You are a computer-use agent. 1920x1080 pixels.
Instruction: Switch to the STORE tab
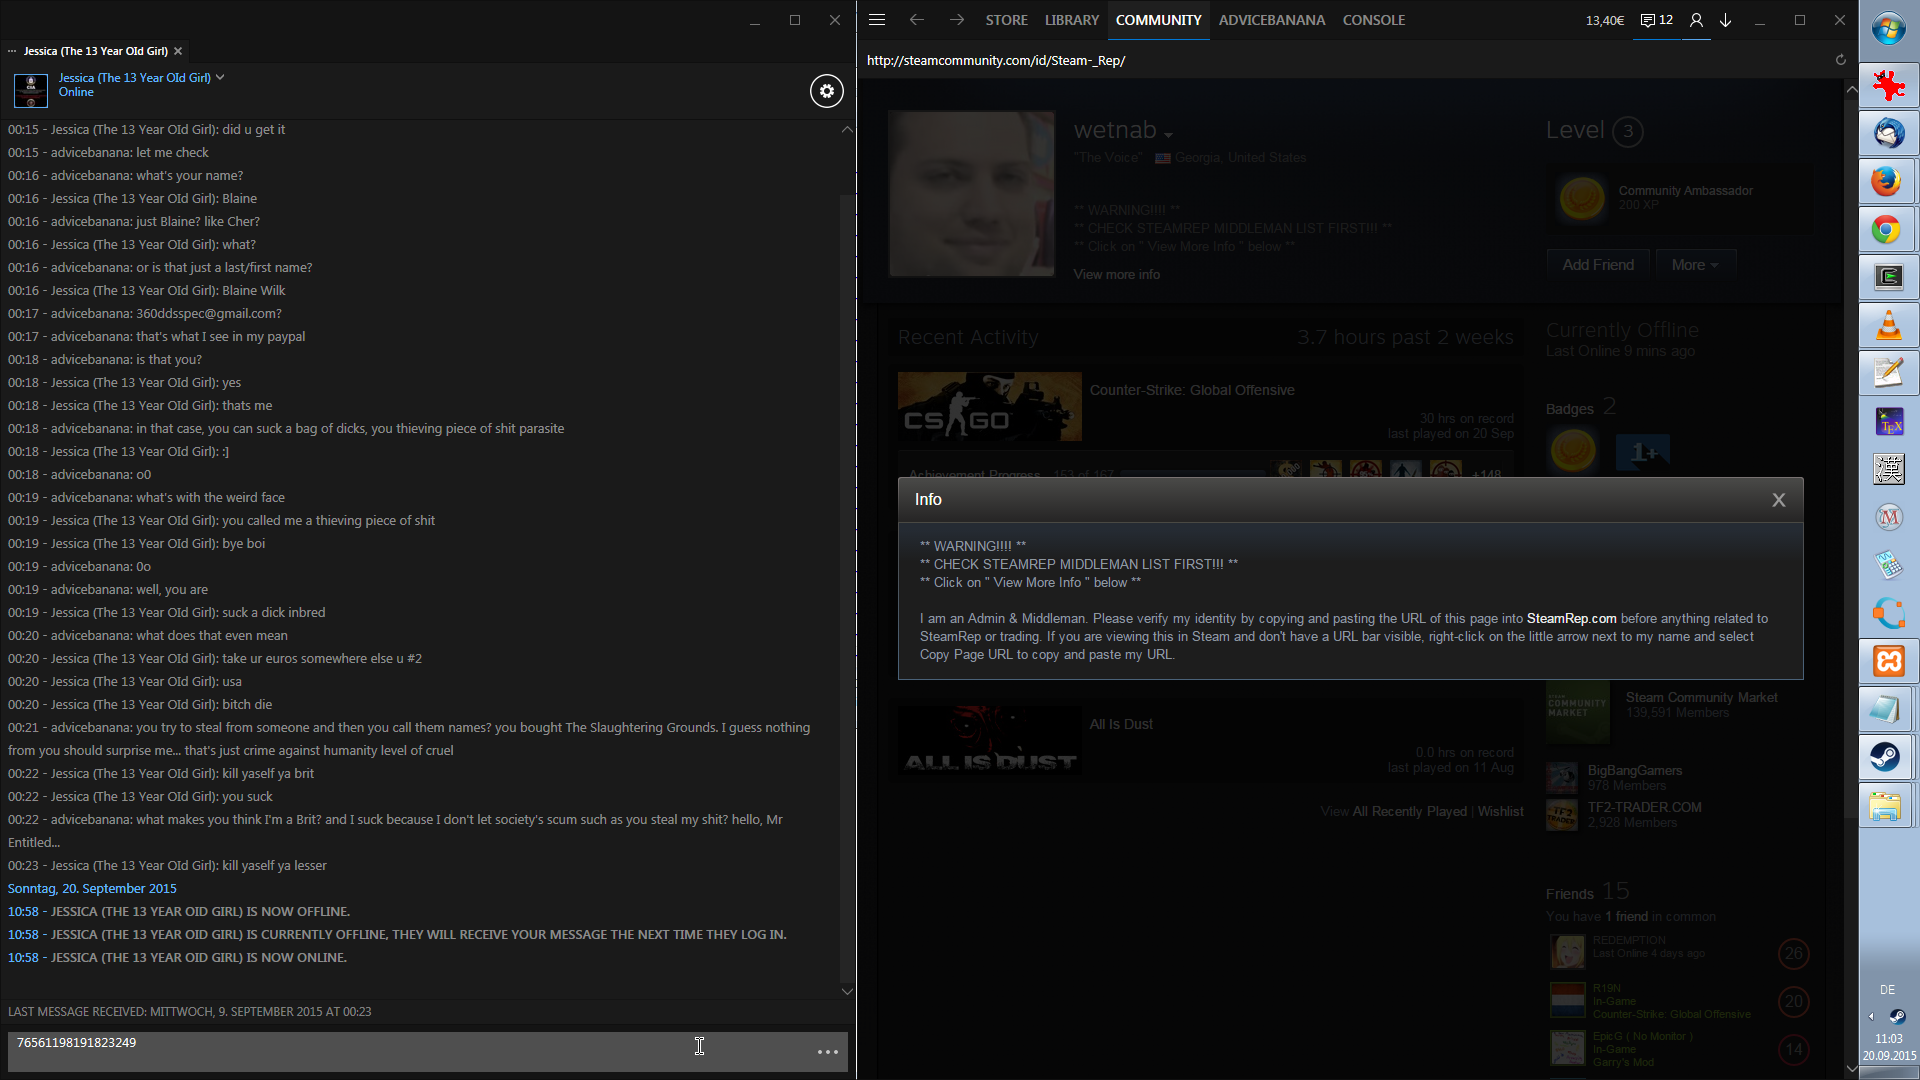point(1006,20)
